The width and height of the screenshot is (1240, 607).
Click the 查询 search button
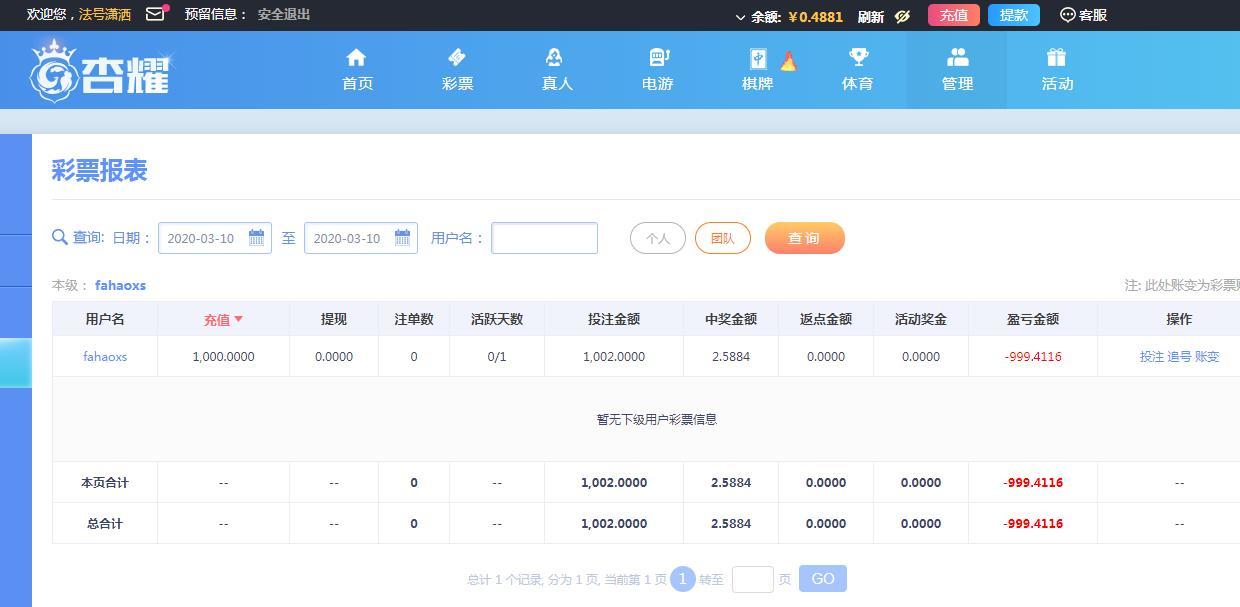point(805,238)
